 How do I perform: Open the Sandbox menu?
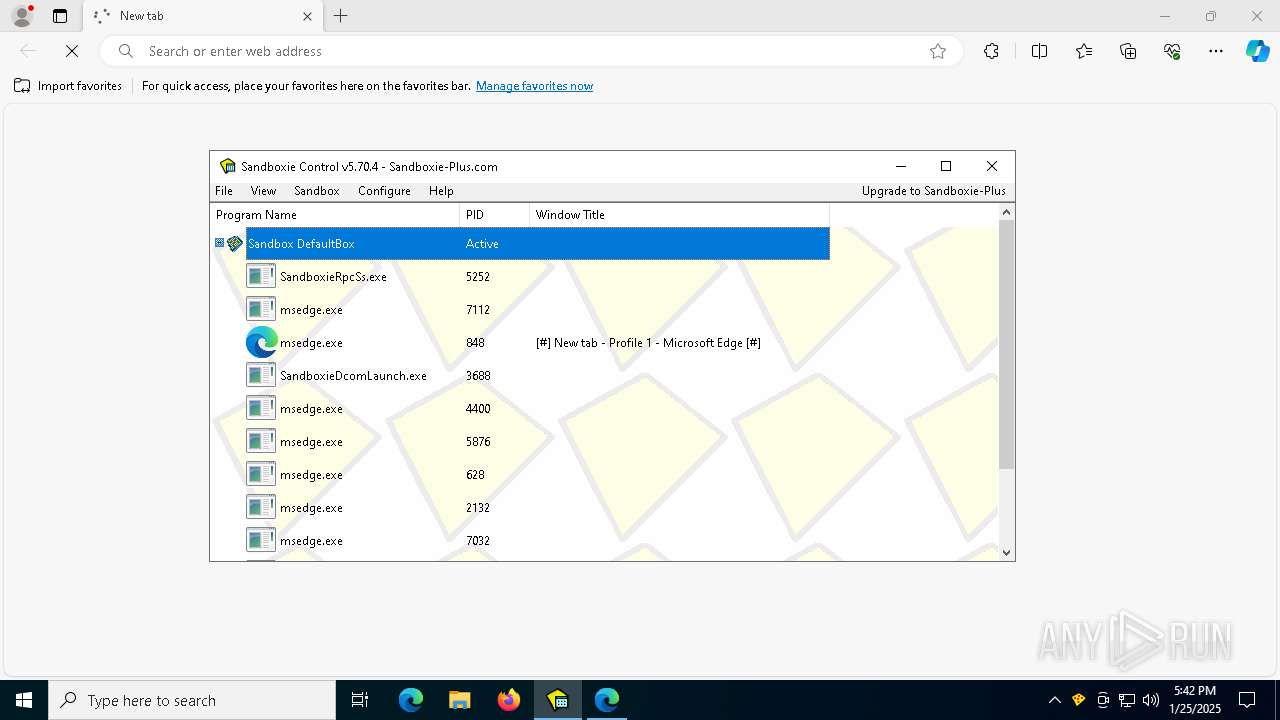tap(317, 191)
